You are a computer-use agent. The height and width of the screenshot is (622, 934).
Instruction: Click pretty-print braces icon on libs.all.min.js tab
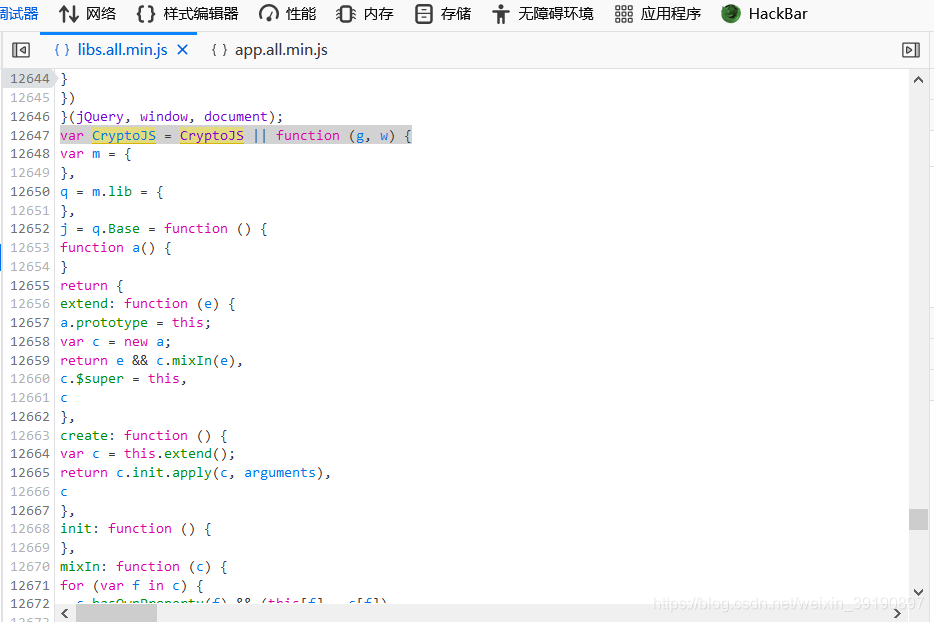62,50
